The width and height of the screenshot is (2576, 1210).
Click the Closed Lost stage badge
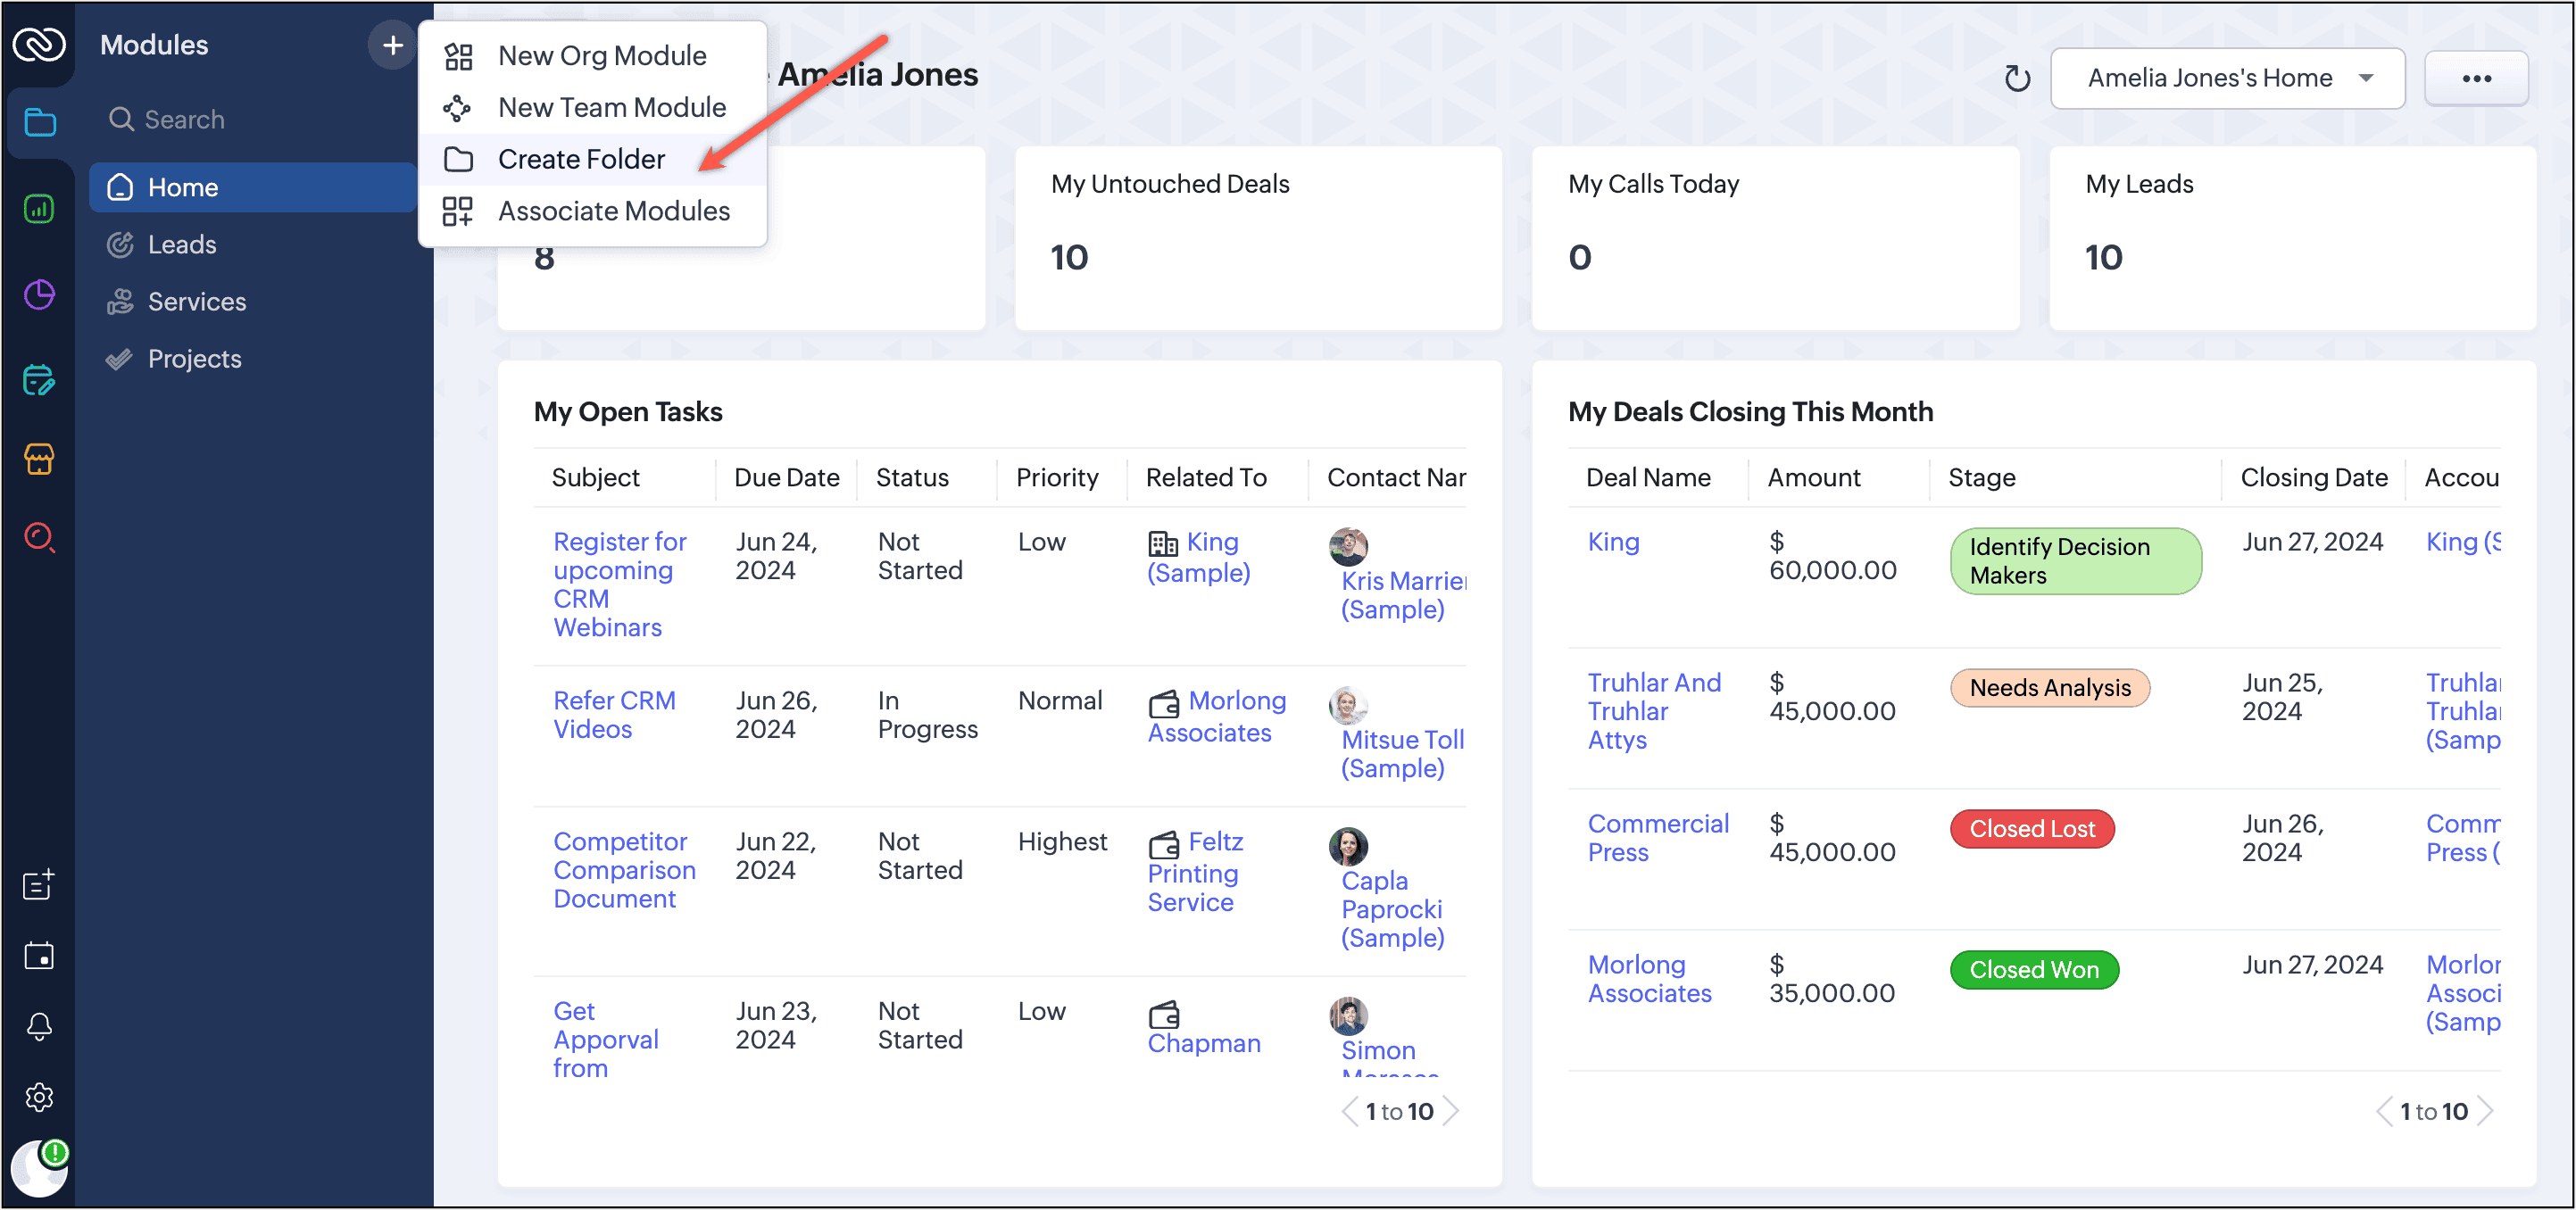pyautogui.click(x=2031, y=829)
